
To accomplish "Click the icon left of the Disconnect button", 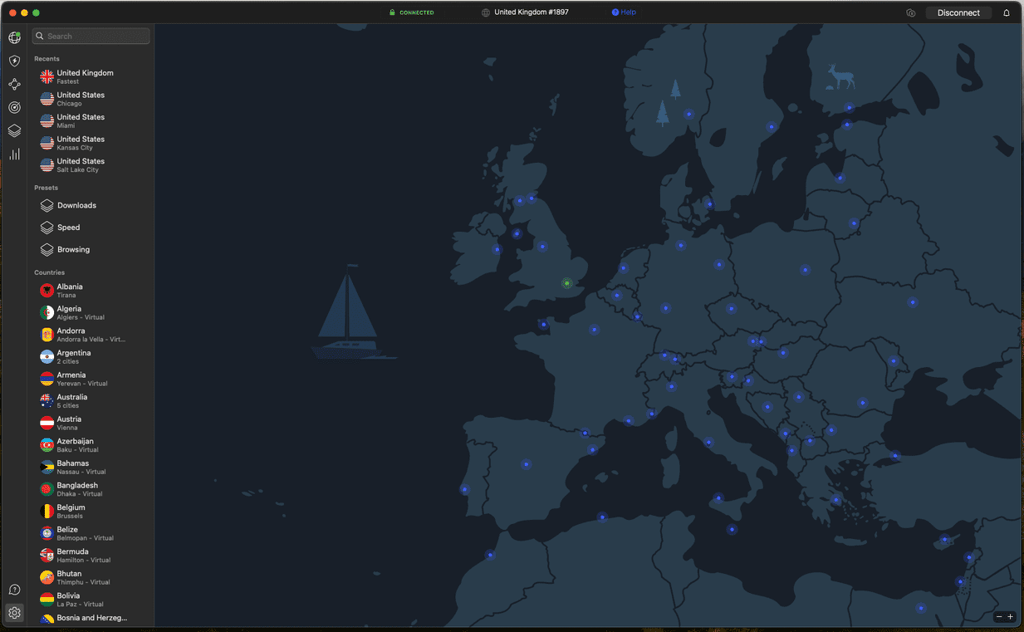I will [x=910, y=12].
